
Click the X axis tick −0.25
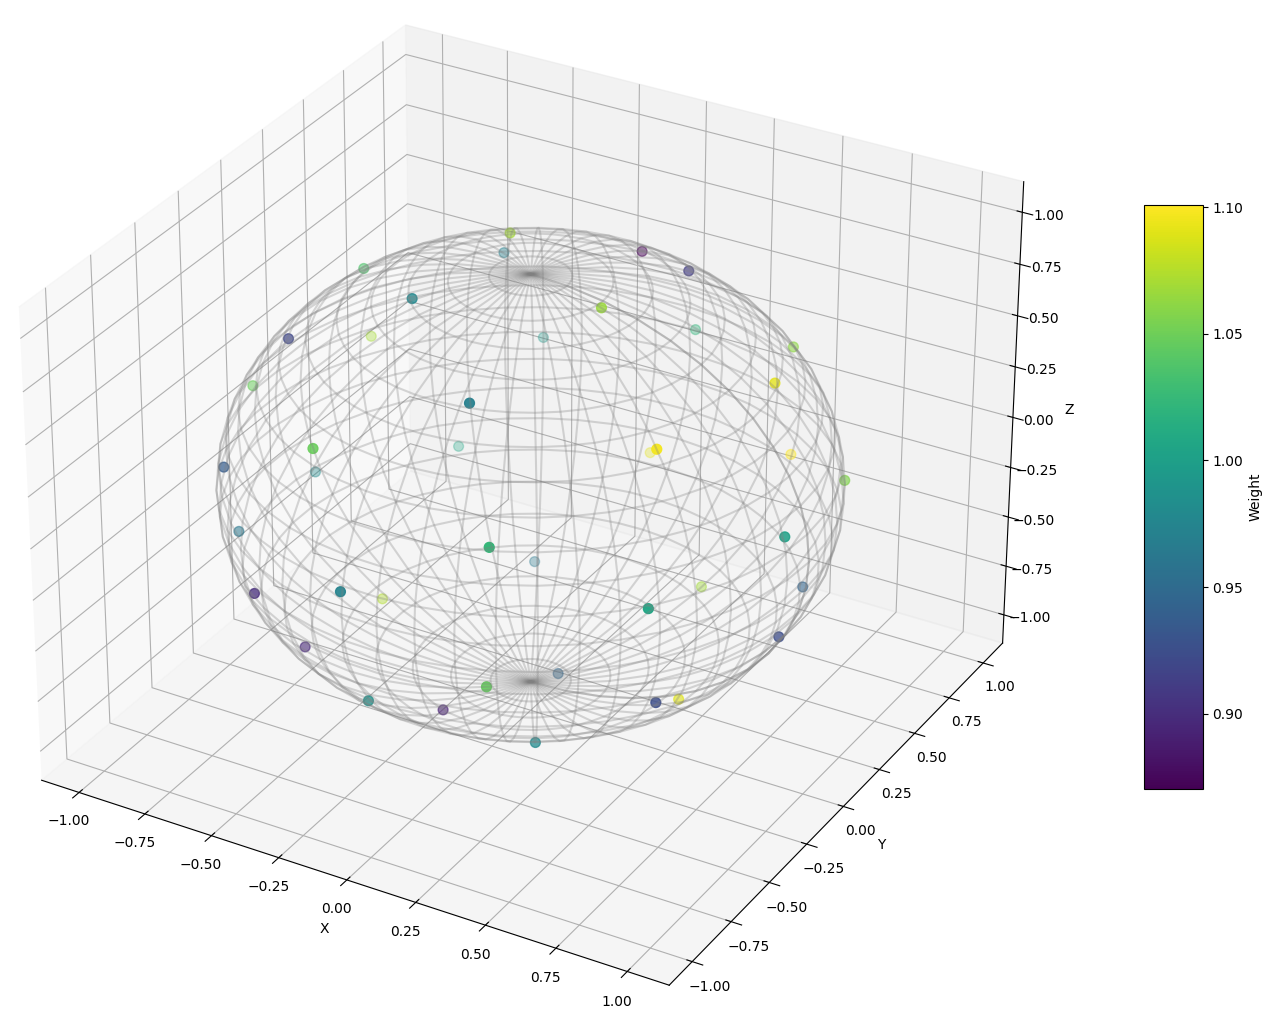coord(268,886)
